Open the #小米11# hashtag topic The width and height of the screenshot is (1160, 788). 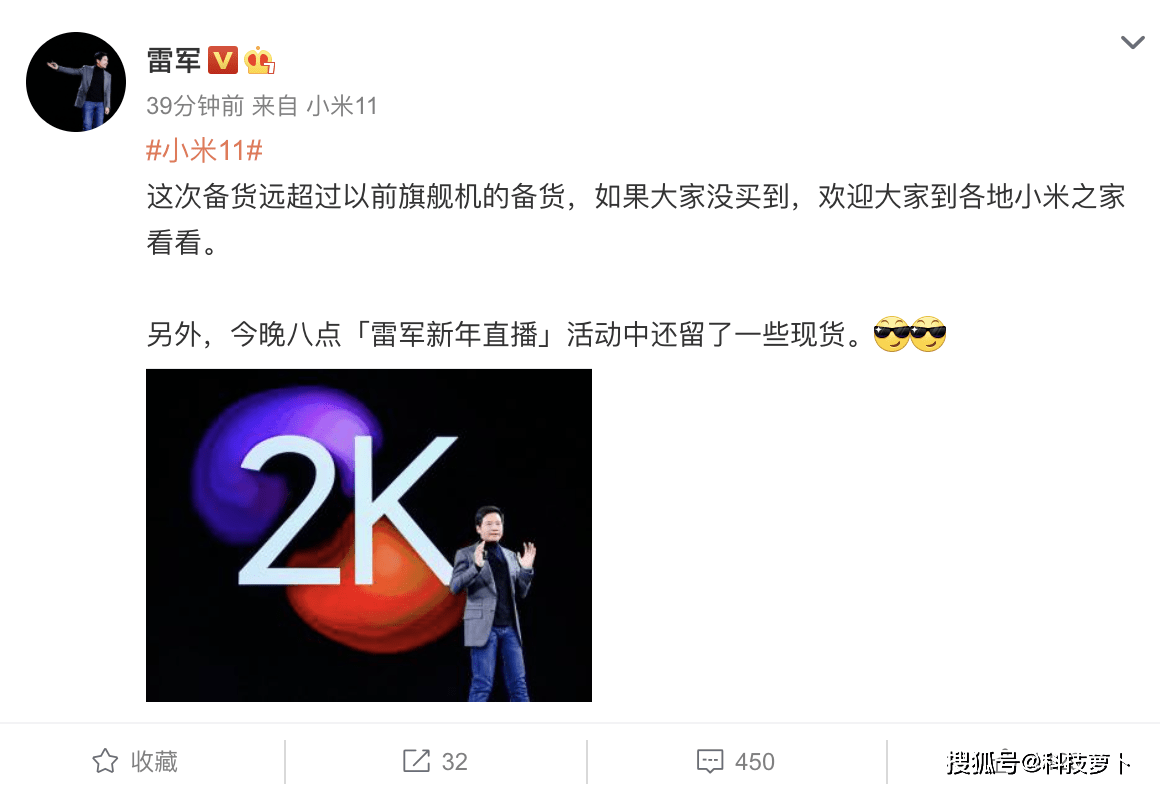[204, 151]
